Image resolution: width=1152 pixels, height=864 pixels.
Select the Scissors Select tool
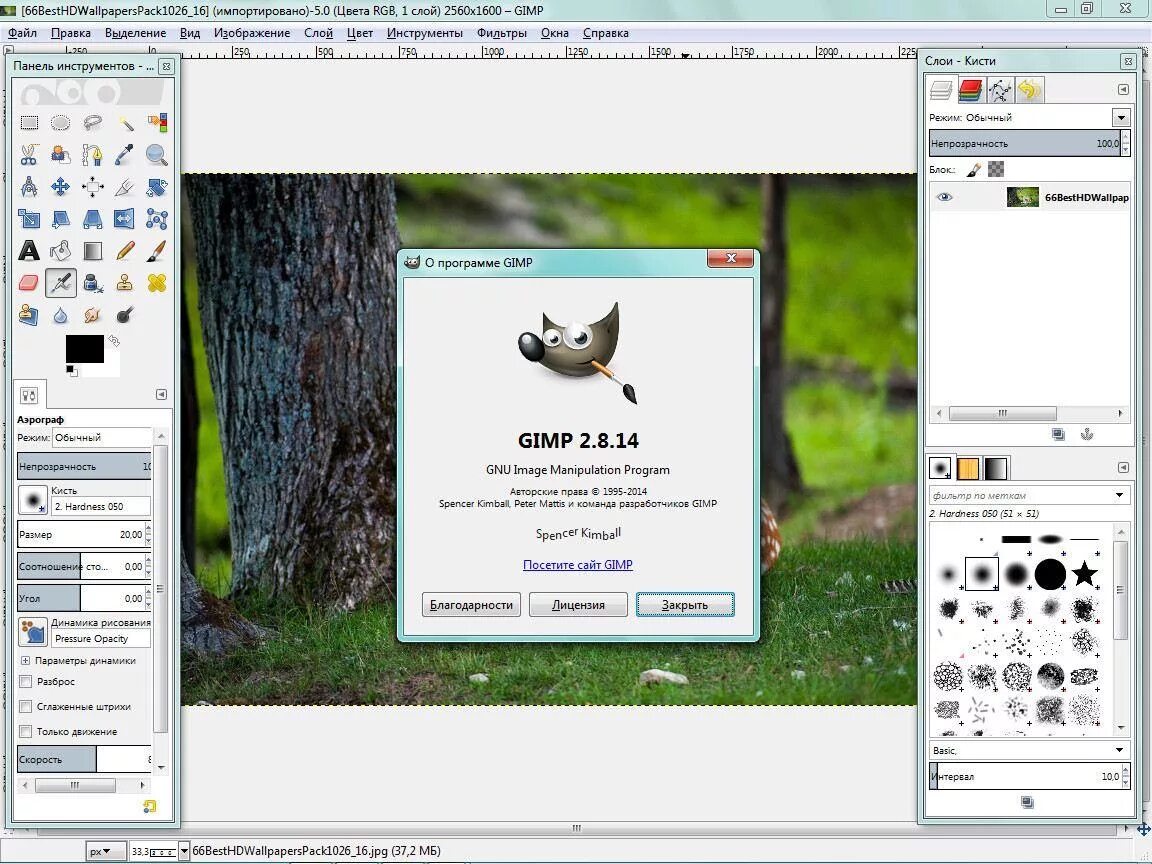click(29, 155)
